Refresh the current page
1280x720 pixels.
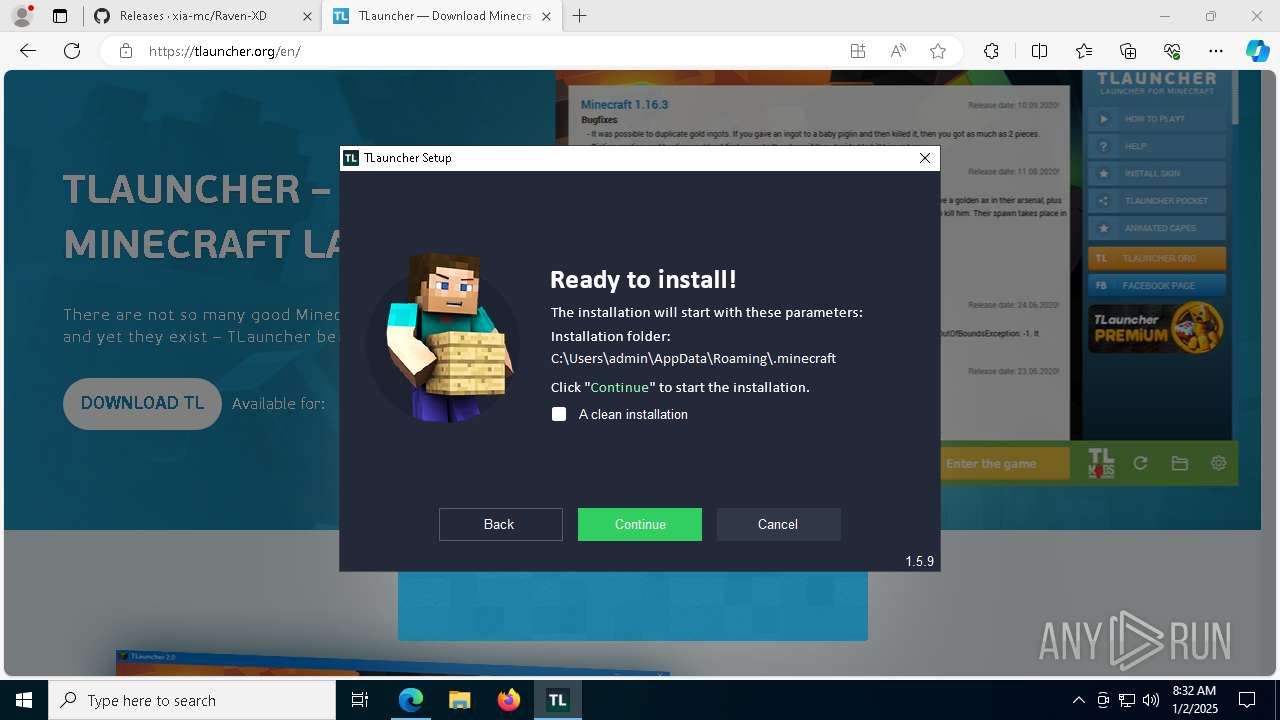(72, 51)
